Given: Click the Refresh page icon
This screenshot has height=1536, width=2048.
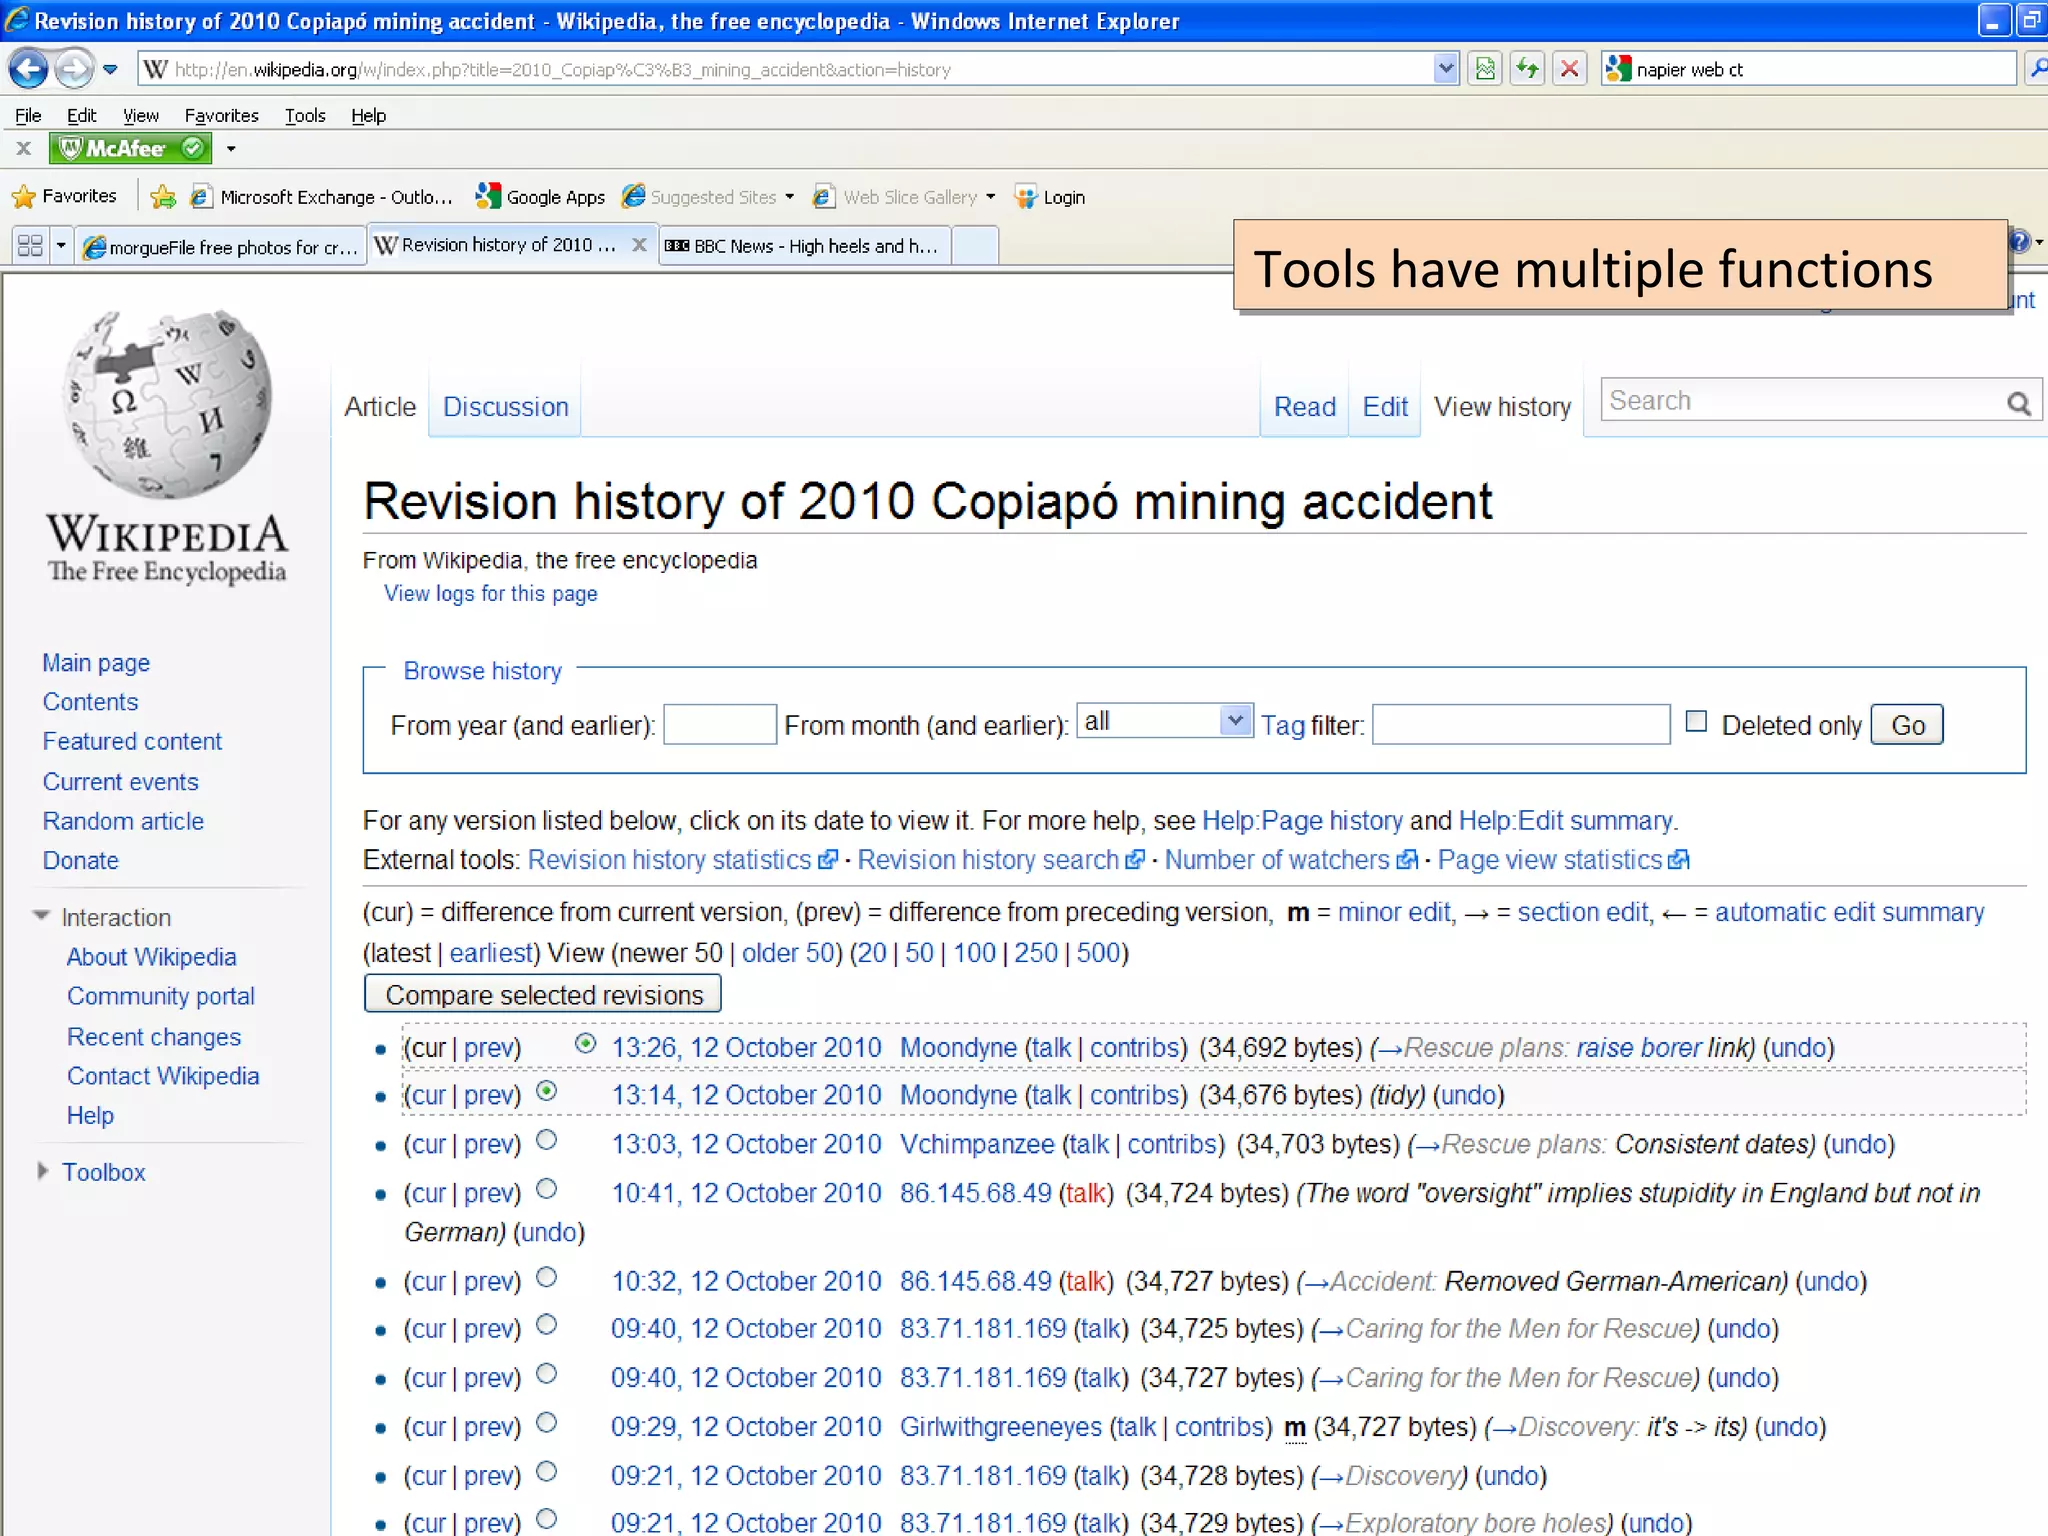Looking at the screenshot, I should tap(1528, 69).
